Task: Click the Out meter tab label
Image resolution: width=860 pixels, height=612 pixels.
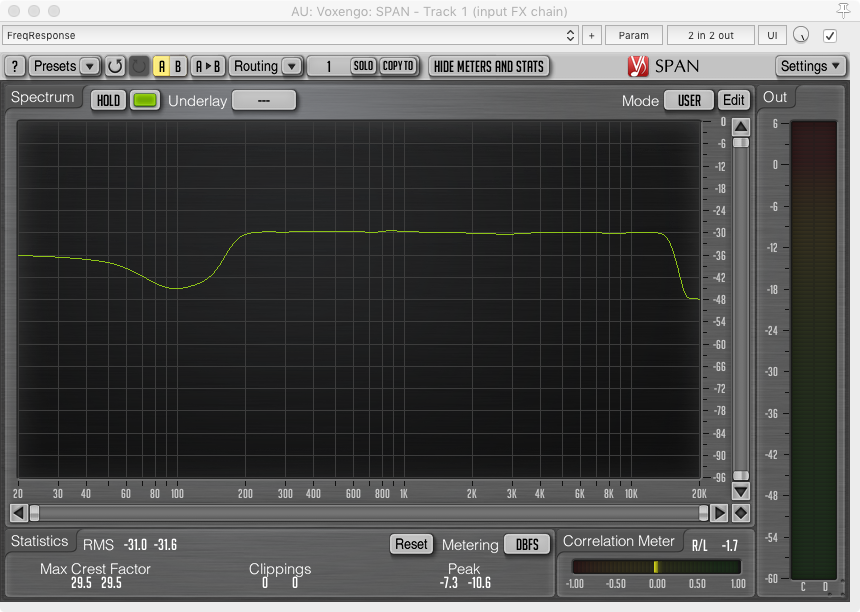Action: click(775, 97)
